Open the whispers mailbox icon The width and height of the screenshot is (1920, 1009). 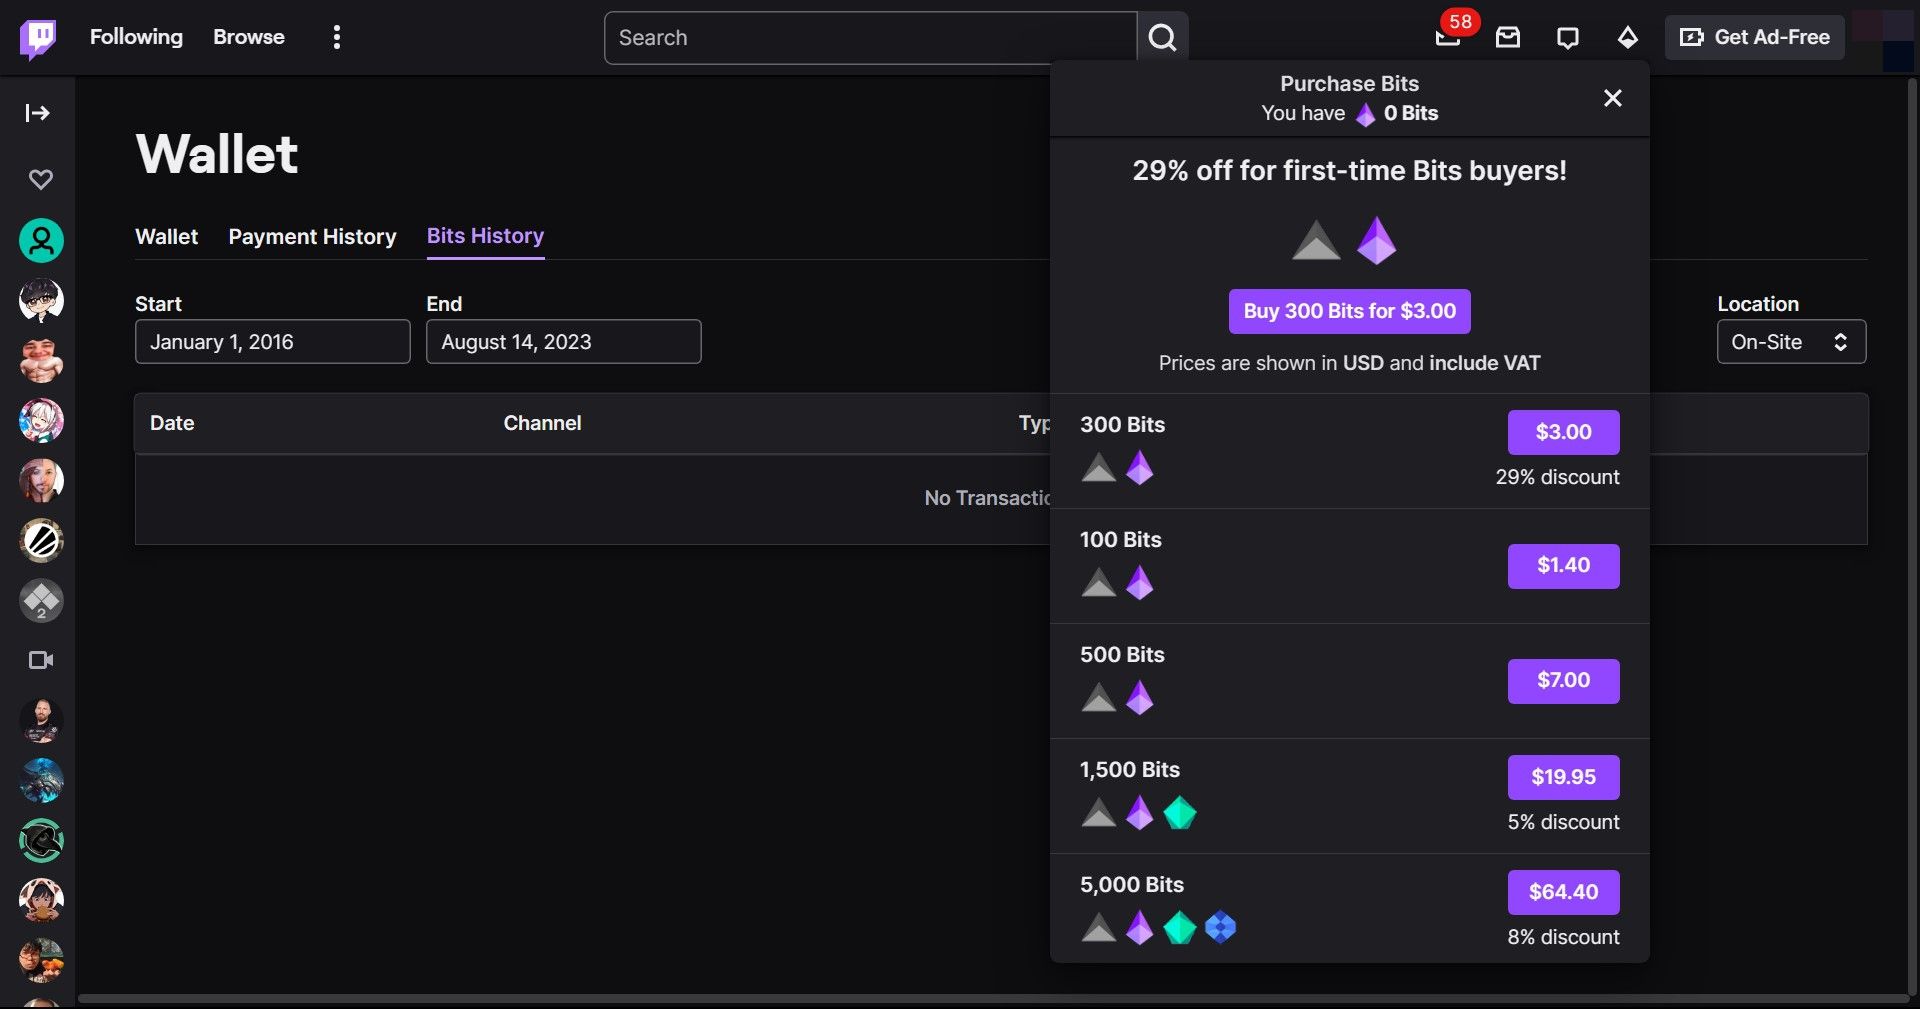click(1507, 38)
